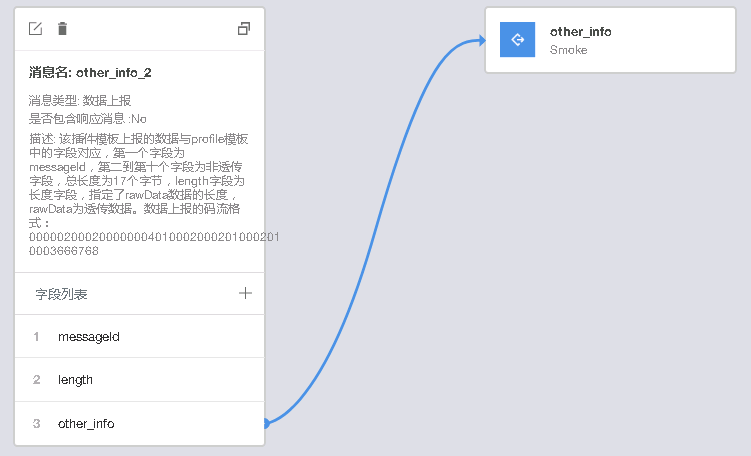
Task: Click row number 3 in field list
Action: [37, 424]
